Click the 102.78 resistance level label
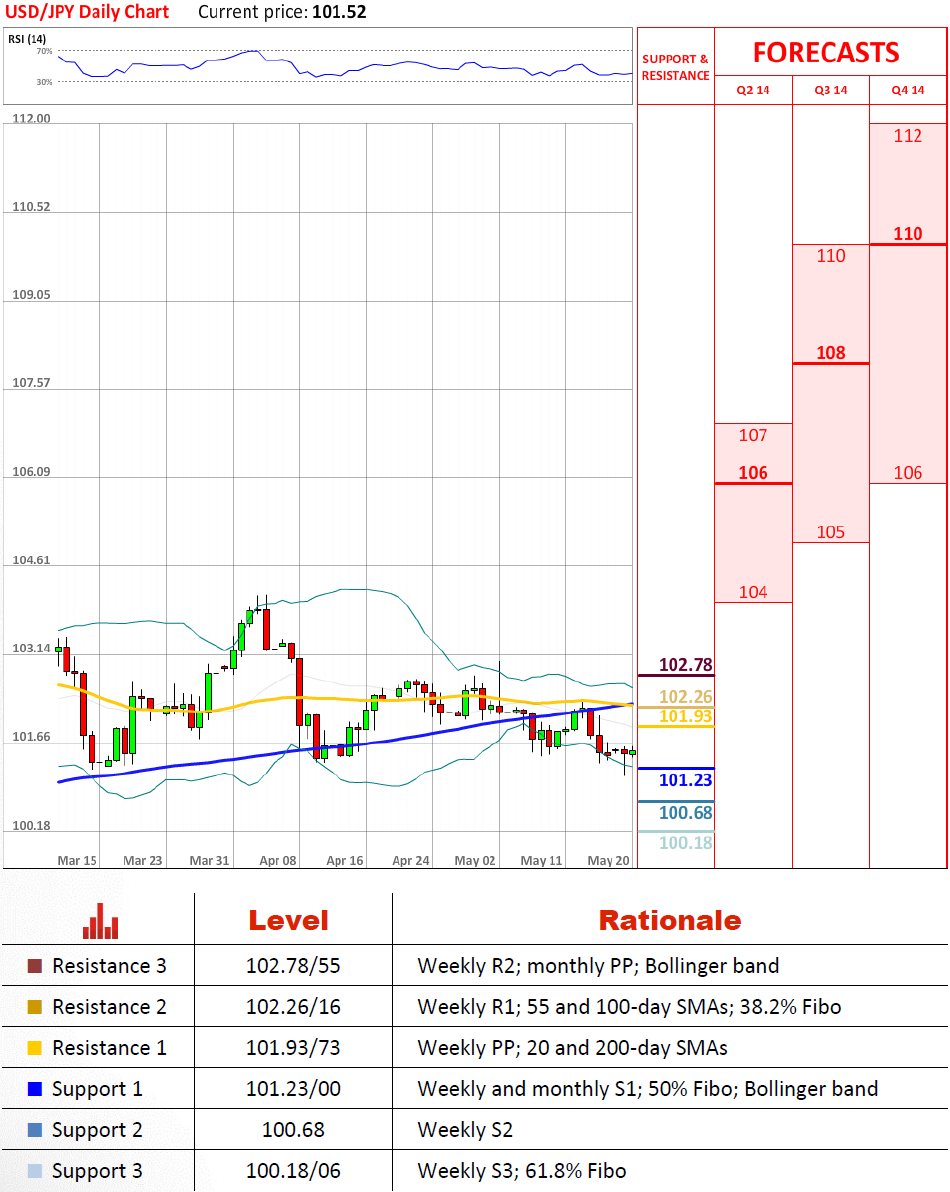The width and height of the screenshot is (950, 1192). pyautogui.click(x=686, y=665)
